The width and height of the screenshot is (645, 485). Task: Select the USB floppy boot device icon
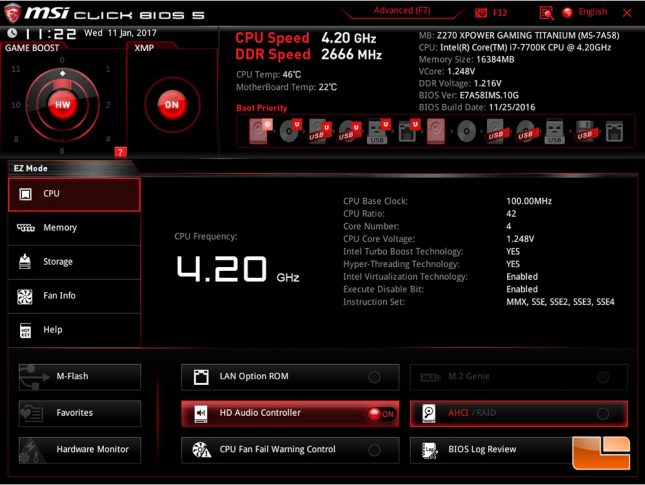(586, 131)
